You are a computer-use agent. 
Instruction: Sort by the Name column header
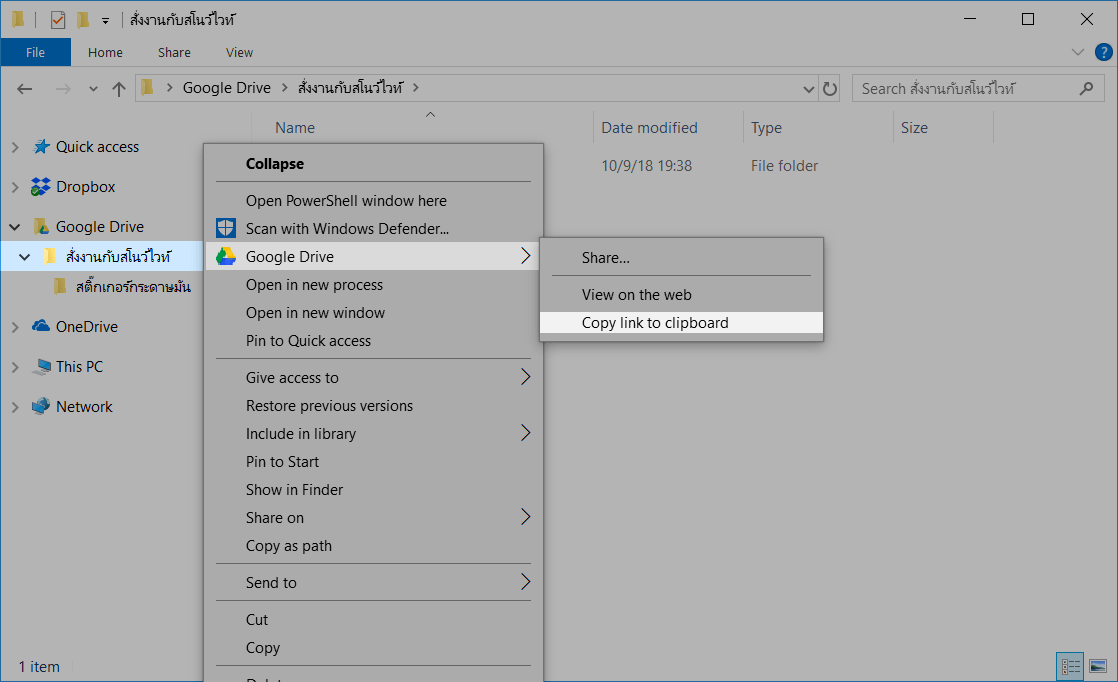[x=295, y=128]
